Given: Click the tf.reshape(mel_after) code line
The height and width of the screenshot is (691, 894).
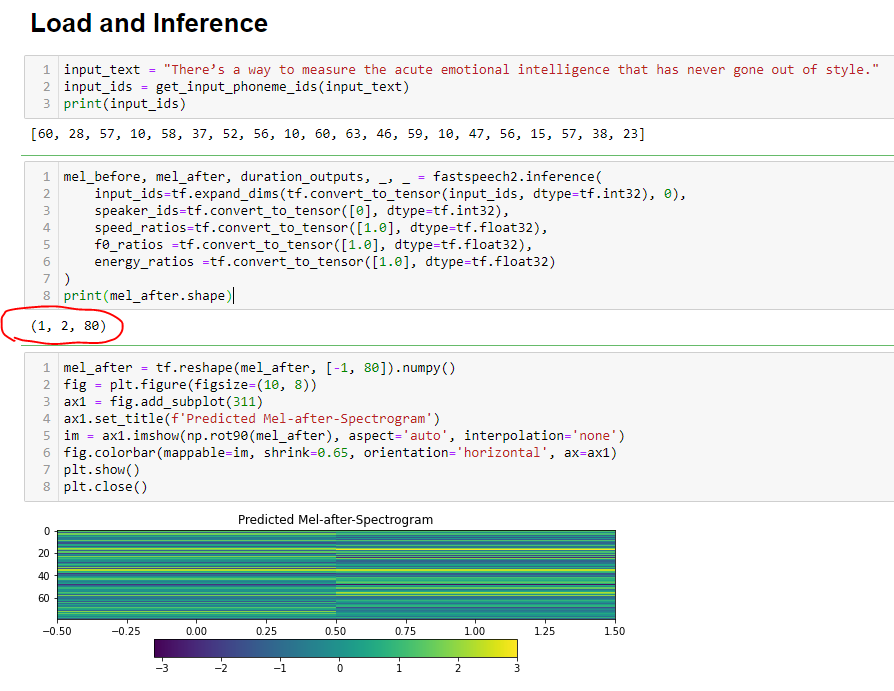Looking at the screenshot, I should click(259, 368).
